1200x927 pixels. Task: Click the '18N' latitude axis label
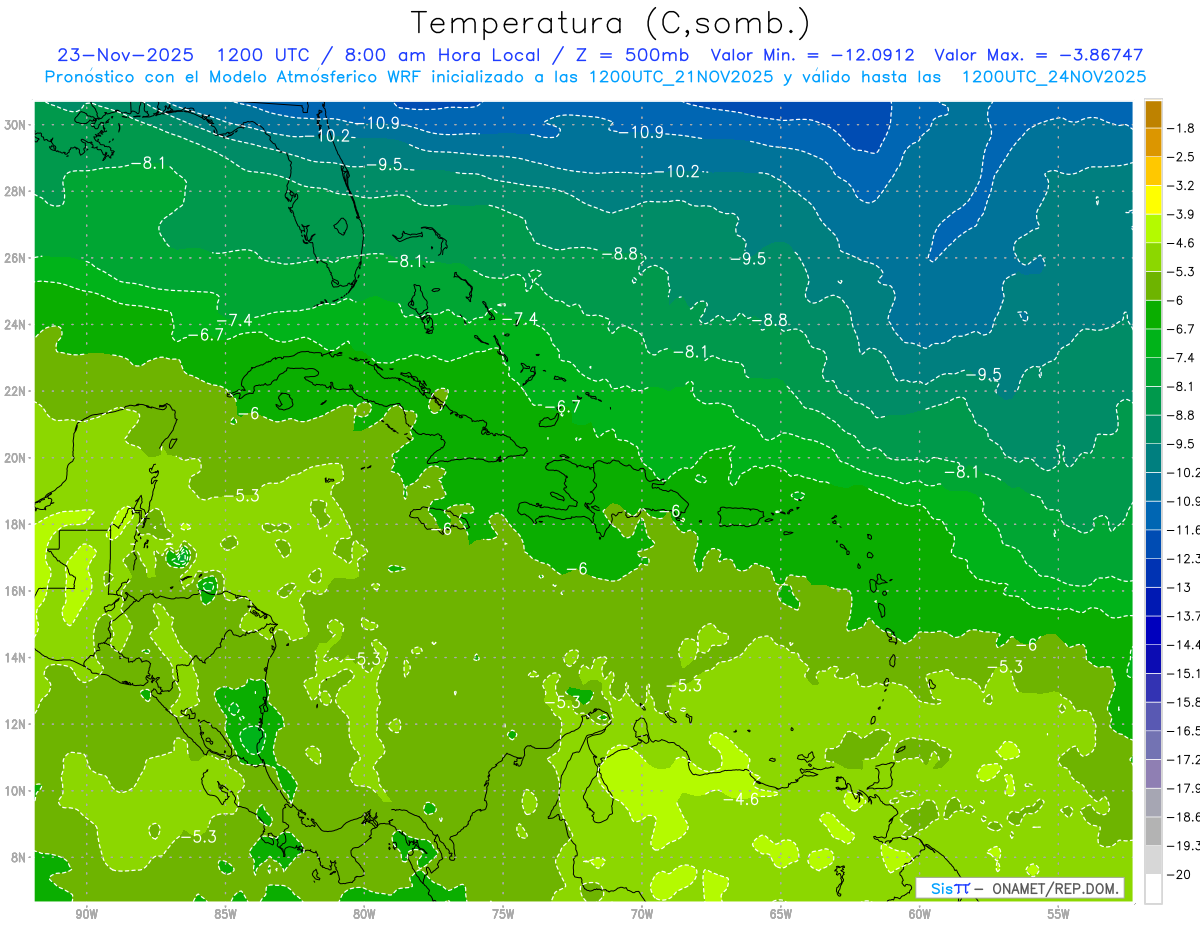point(14,524)
